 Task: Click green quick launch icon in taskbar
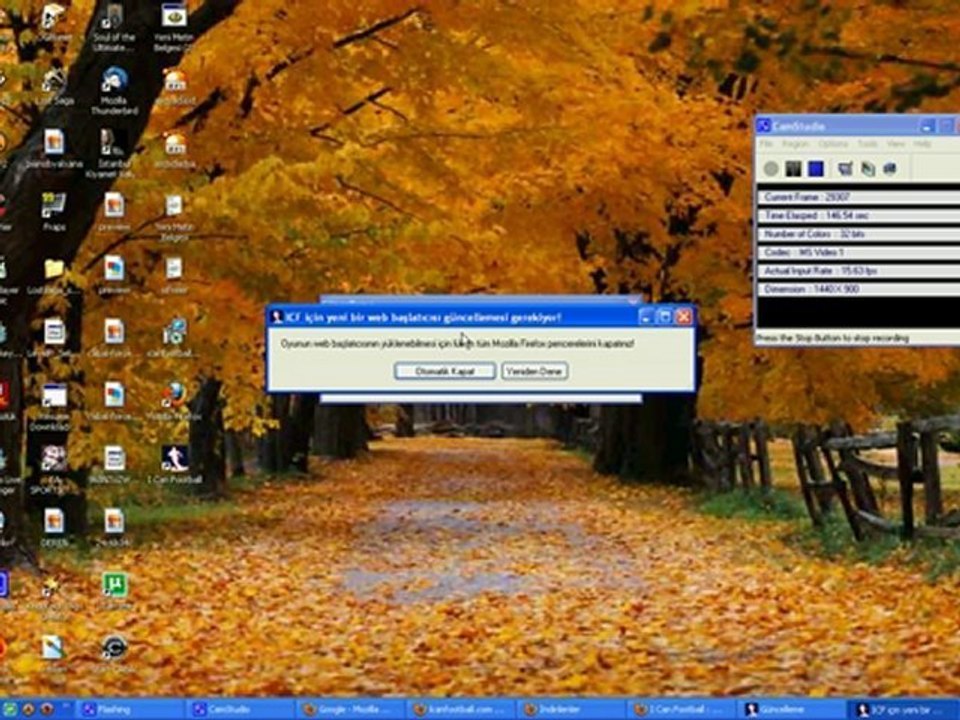[10, 710]
